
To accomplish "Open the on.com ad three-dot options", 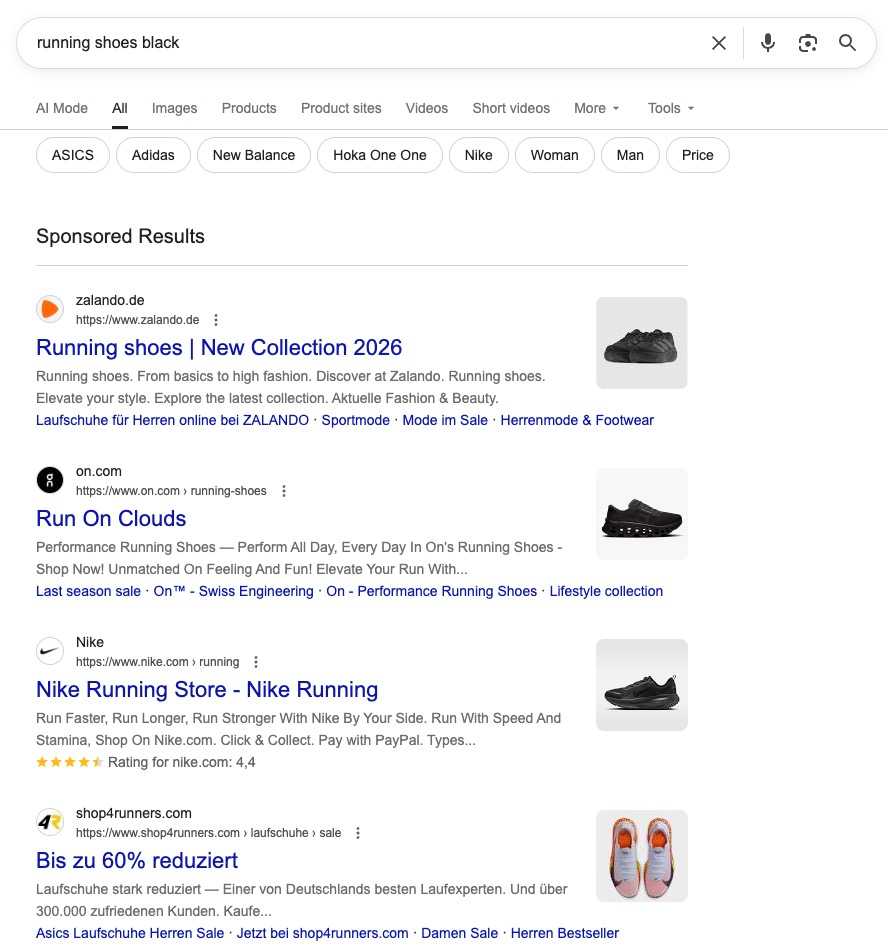I will point(284,491).
